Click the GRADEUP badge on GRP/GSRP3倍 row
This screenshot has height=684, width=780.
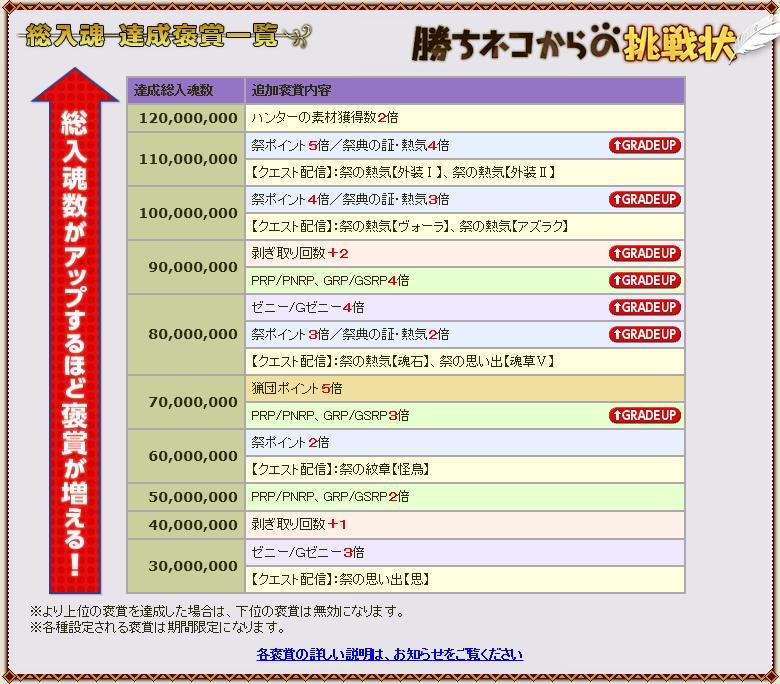[x=645, y=415]
